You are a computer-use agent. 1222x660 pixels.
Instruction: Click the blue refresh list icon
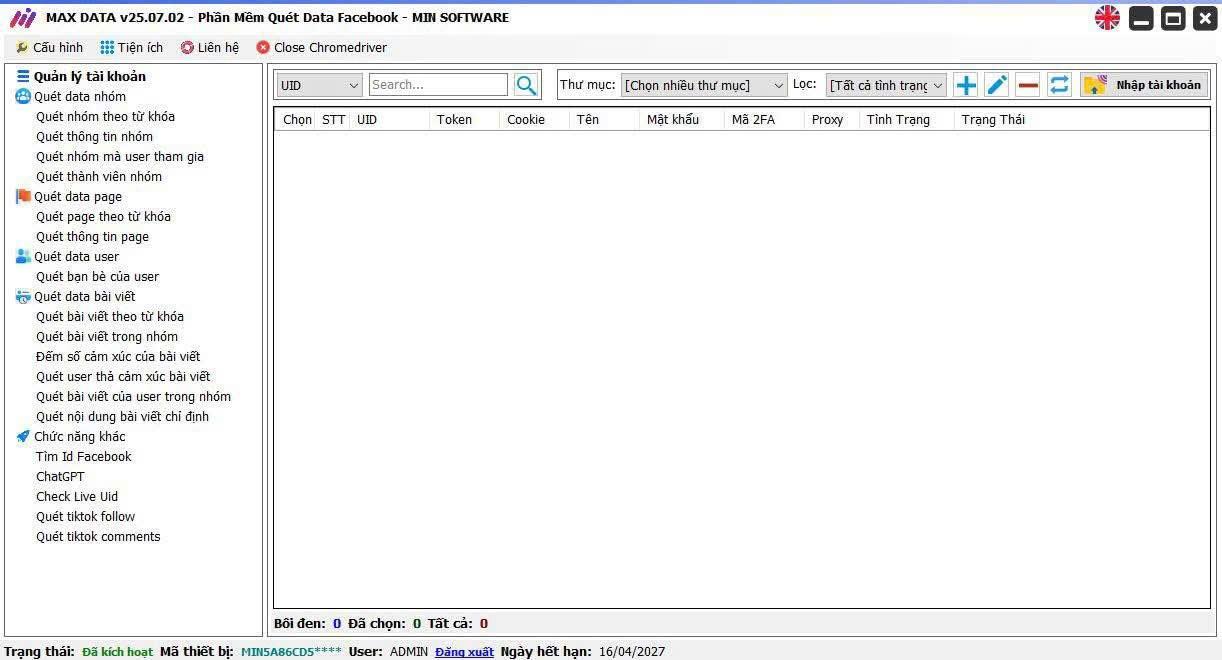pos(1059,85)
